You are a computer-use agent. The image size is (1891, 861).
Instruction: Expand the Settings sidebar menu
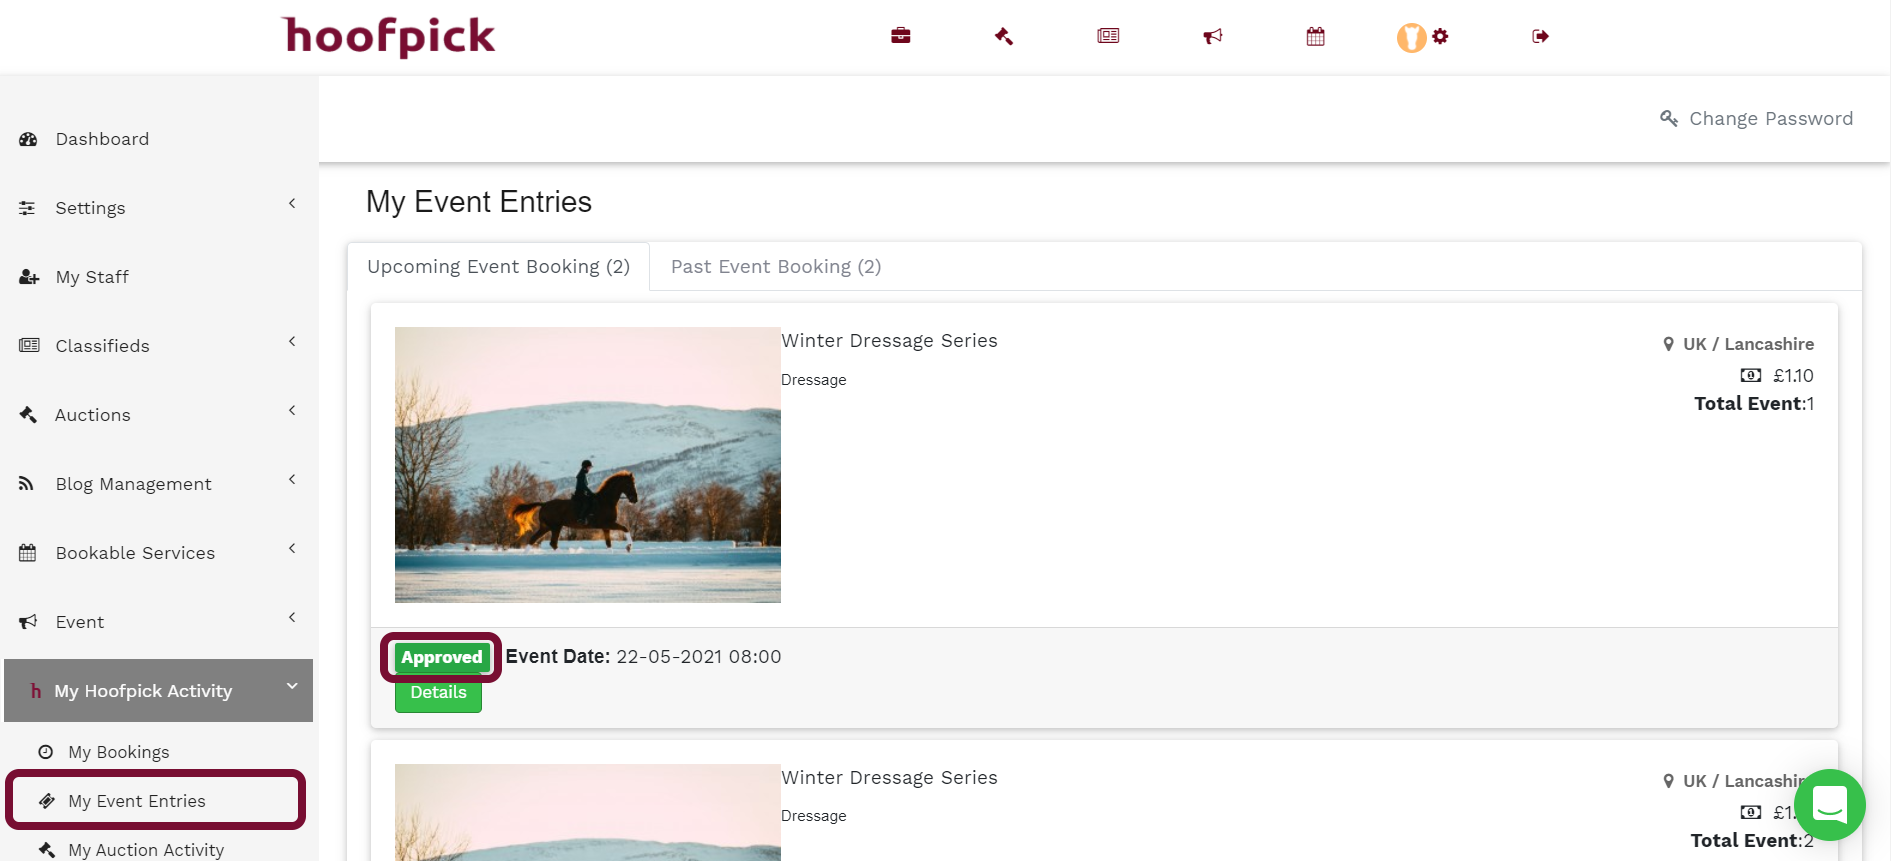click(x=158, y=208)
